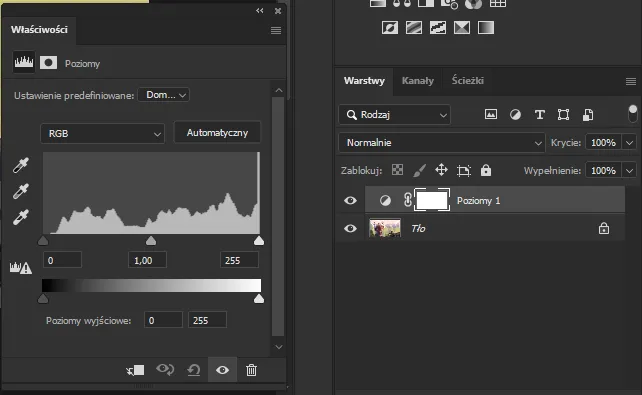Open the Wypełnienie fill slider arrow

629,170
